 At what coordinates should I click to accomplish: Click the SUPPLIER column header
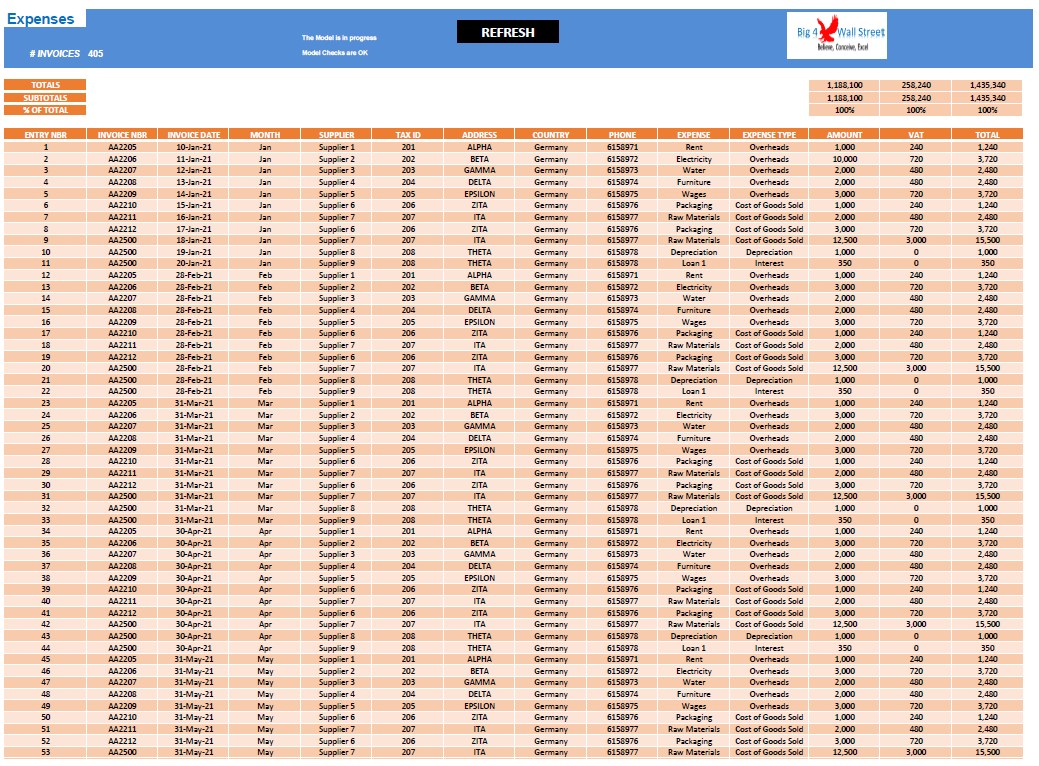pos(337,135)
